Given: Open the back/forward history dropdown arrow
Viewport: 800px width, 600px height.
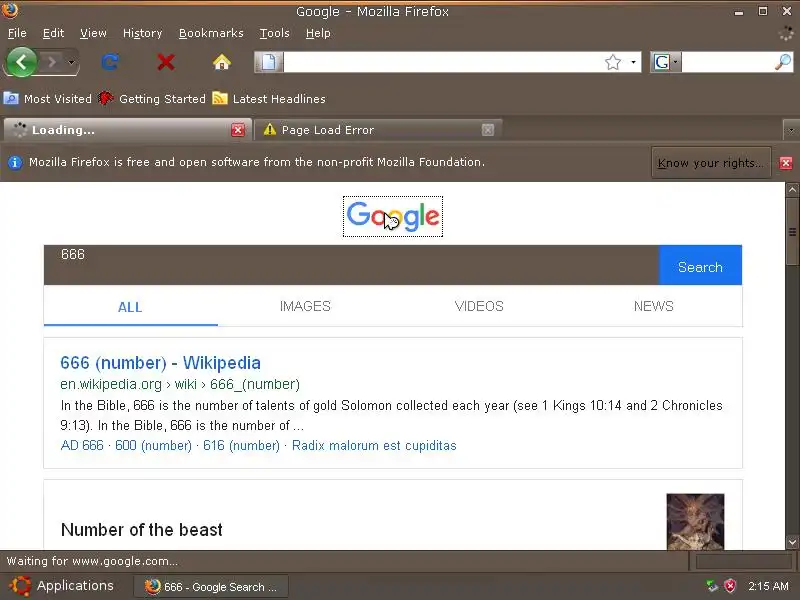Looking at the screenshot, I should 71,62.
